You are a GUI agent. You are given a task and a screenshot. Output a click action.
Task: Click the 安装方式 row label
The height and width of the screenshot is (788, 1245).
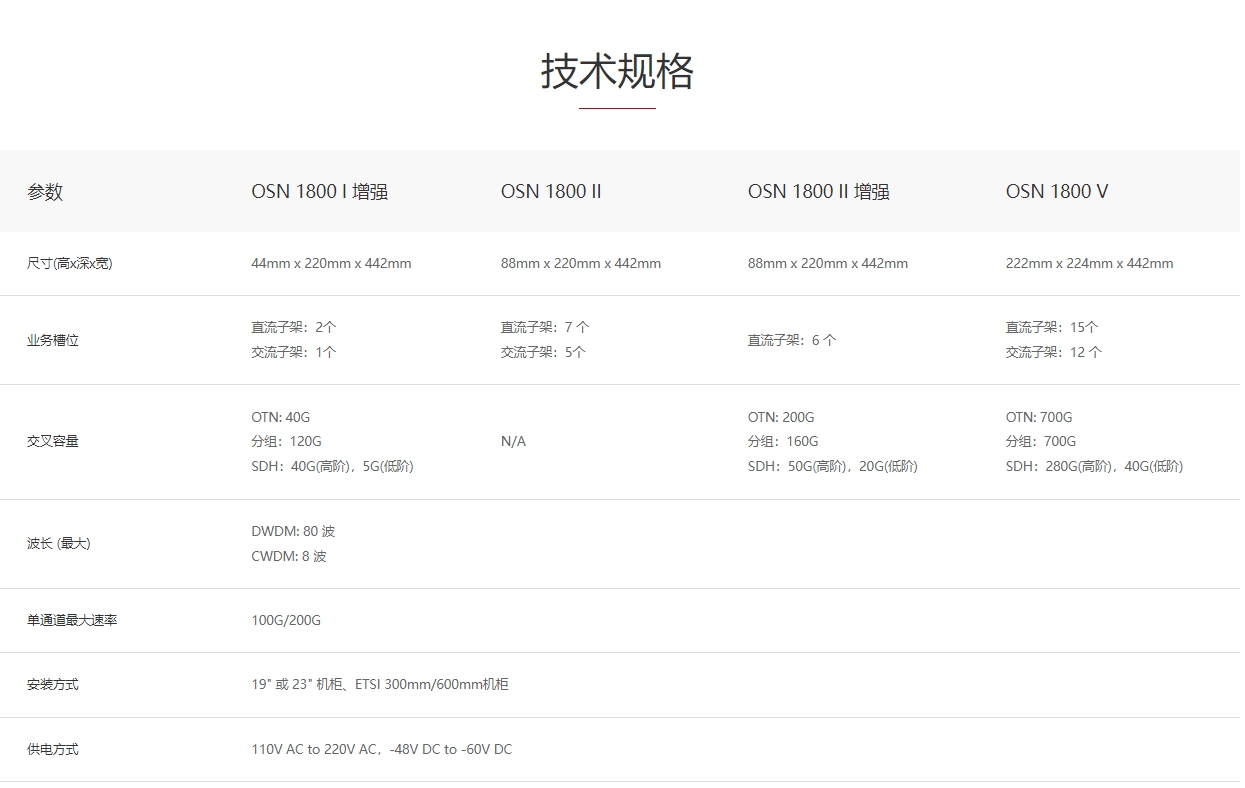pos(53,684)
